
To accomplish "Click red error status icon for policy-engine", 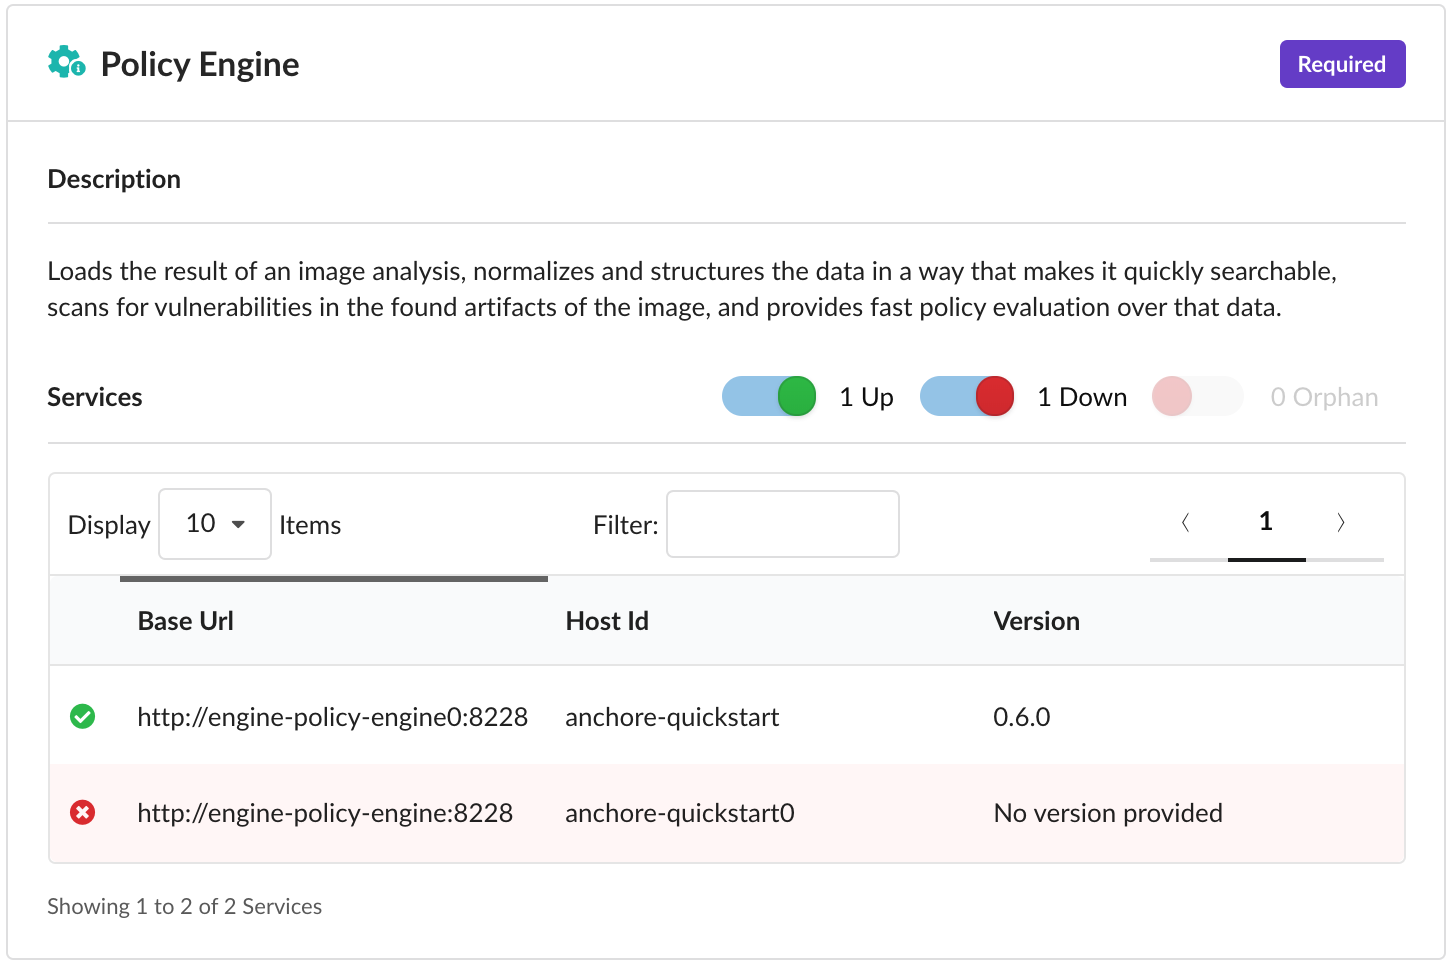I will click(83, 813).
